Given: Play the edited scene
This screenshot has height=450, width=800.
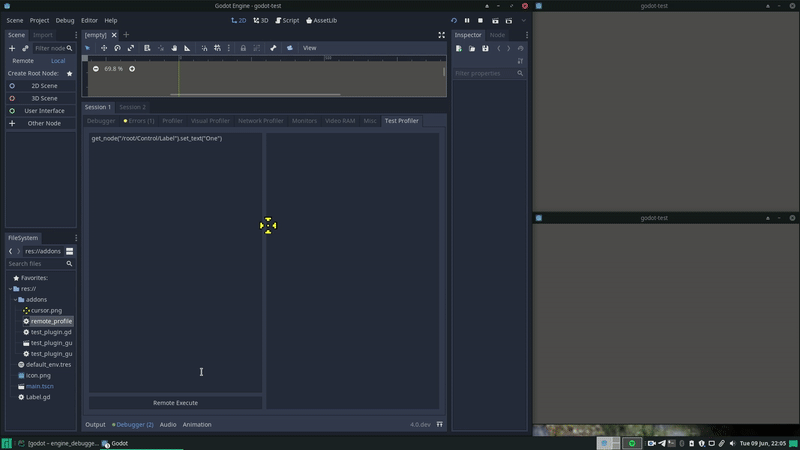Looking at the screenshot, I should point(495,20).
